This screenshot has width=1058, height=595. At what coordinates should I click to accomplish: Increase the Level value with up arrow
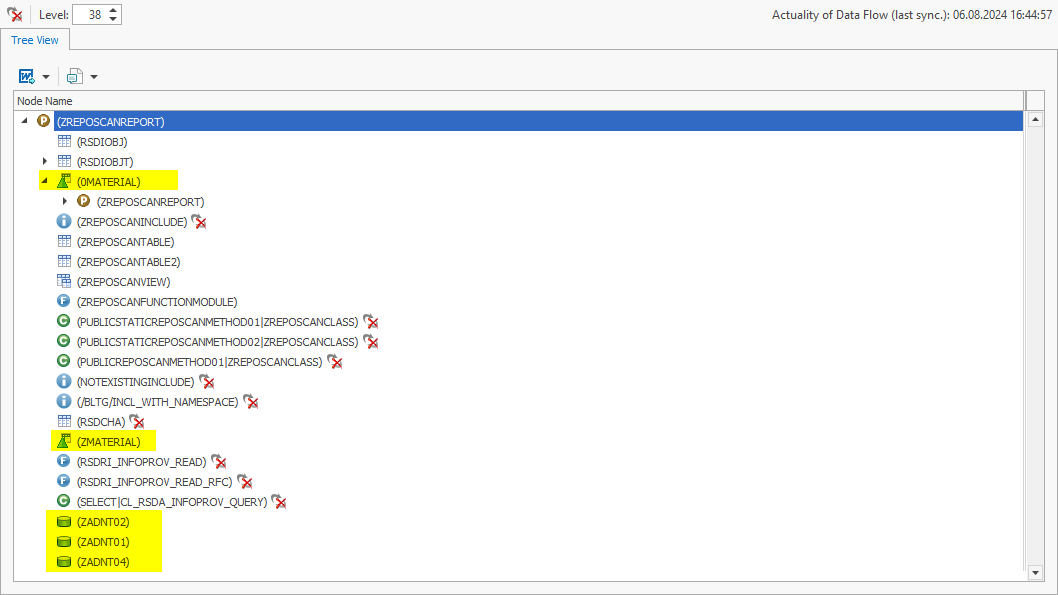113,10
